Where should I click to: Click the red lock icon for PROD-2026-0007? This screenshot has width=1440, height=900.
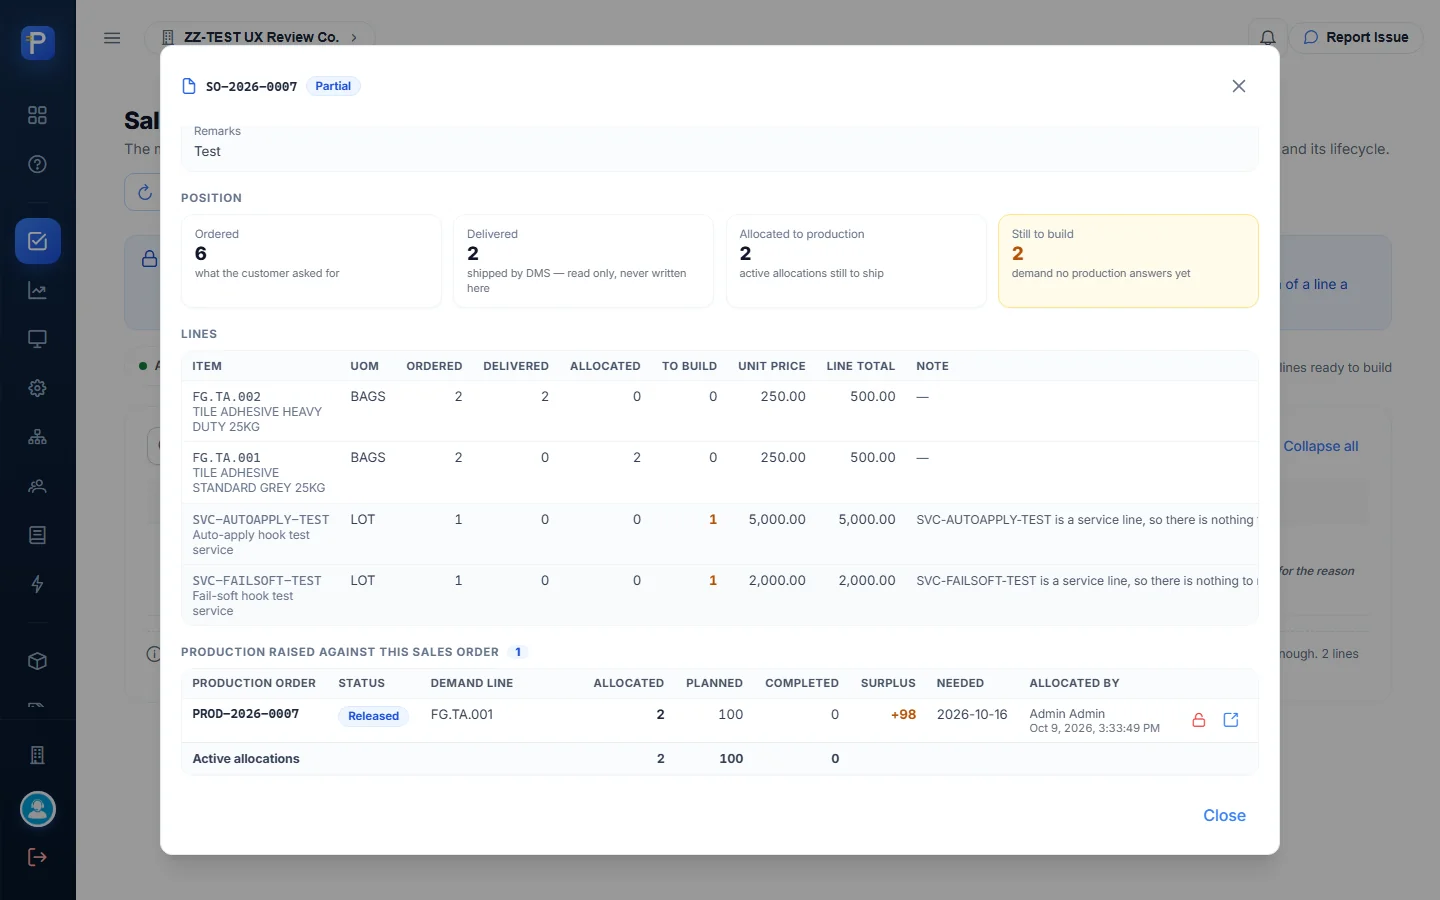click(1198, 720)
